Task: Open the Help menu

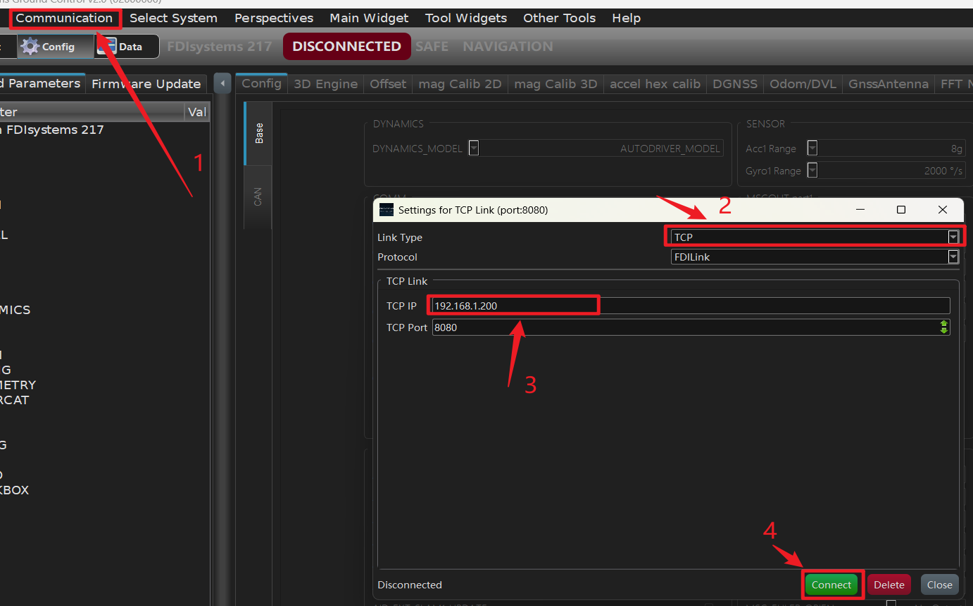Action: (x=626, y=18)
